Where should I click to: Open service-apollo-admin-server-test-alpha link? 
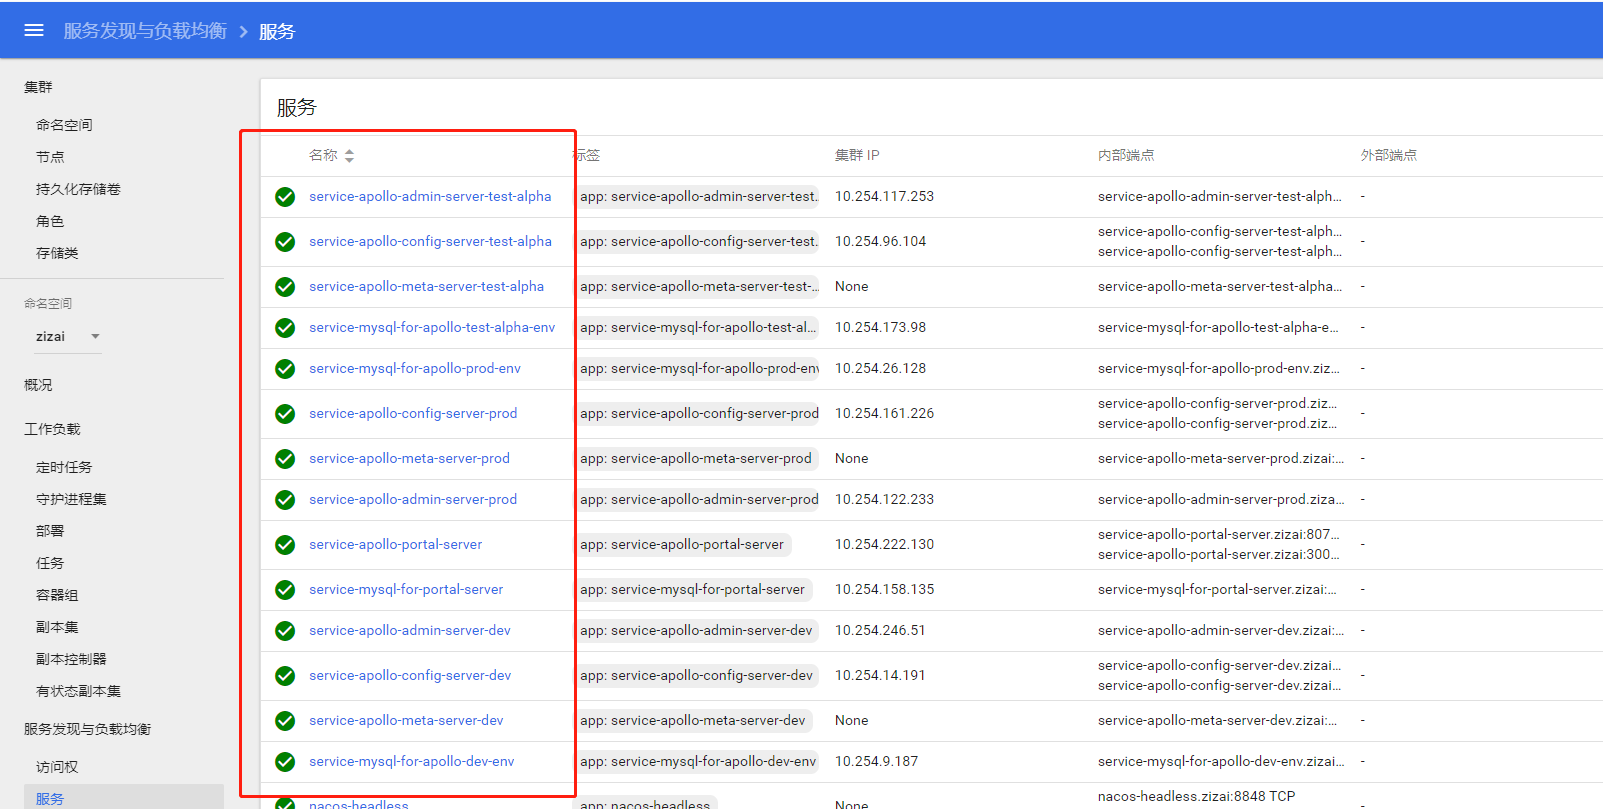tap(430, 196)
